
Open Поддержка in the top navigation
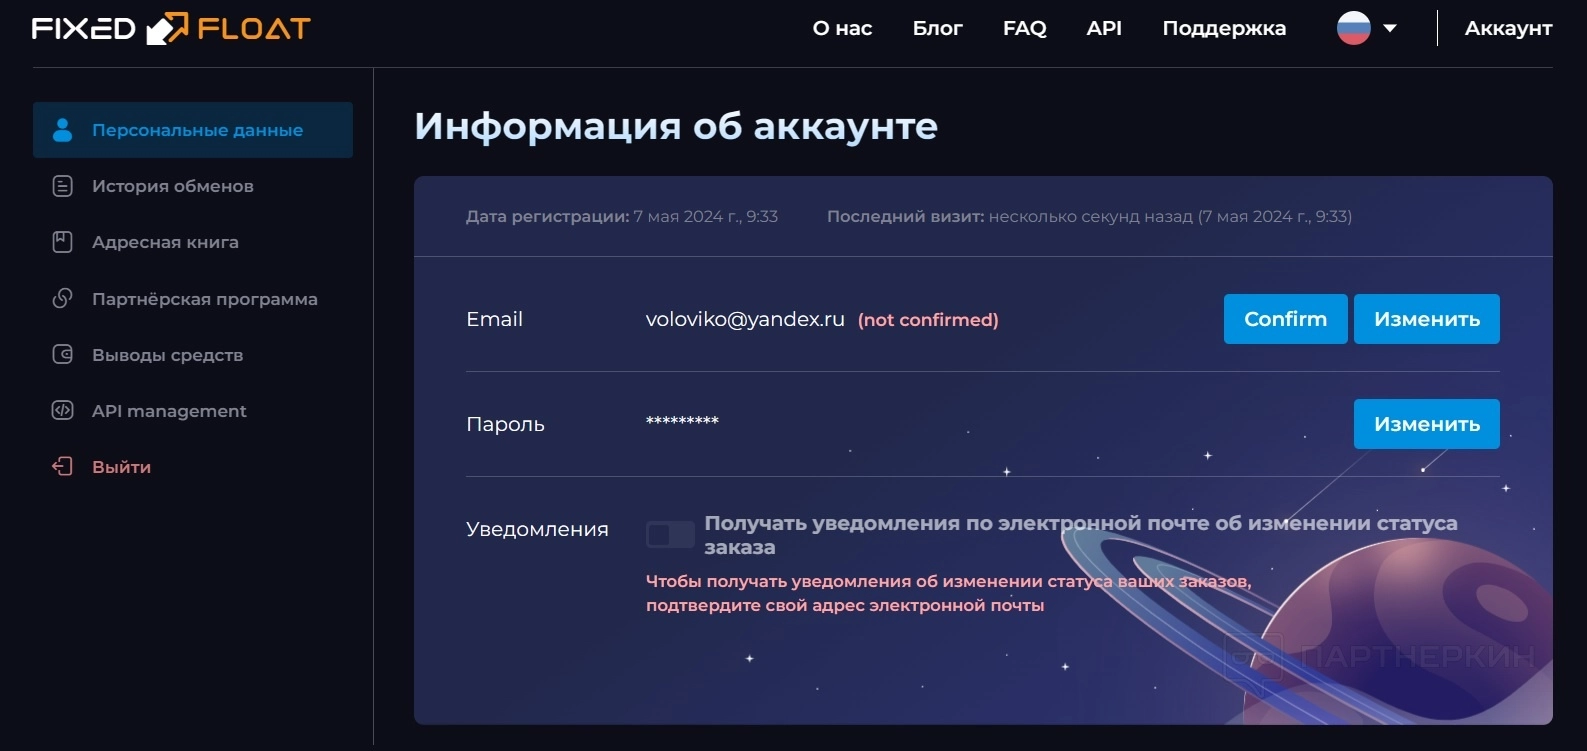point(1224,28)
